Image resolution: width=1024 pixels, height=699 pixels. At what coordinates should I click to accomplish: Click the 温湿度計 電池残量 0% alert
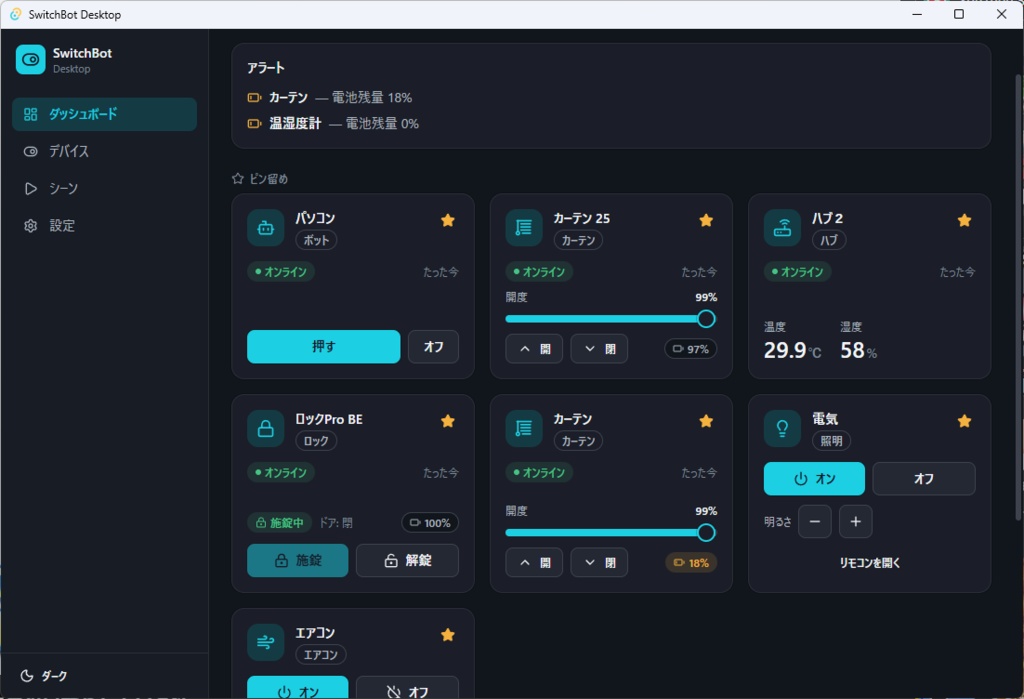(333, 123)
